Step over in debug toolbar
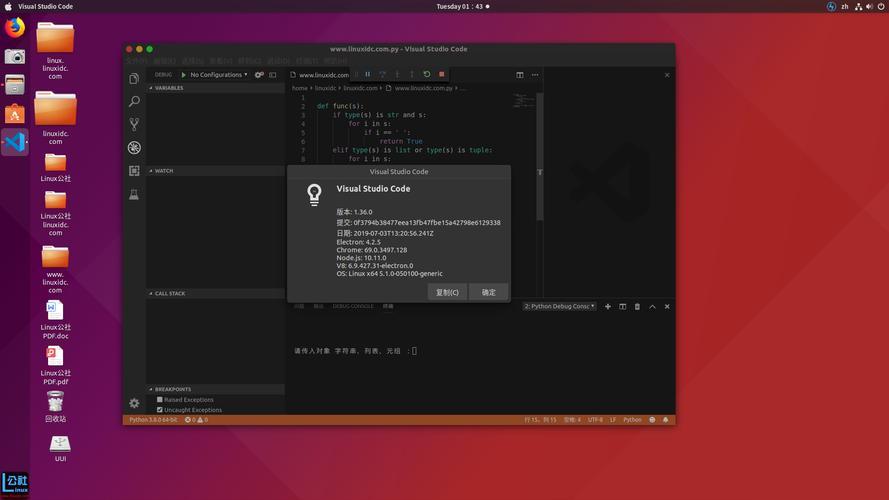This screenshot has height=500, width=889. tap(382, 74)
